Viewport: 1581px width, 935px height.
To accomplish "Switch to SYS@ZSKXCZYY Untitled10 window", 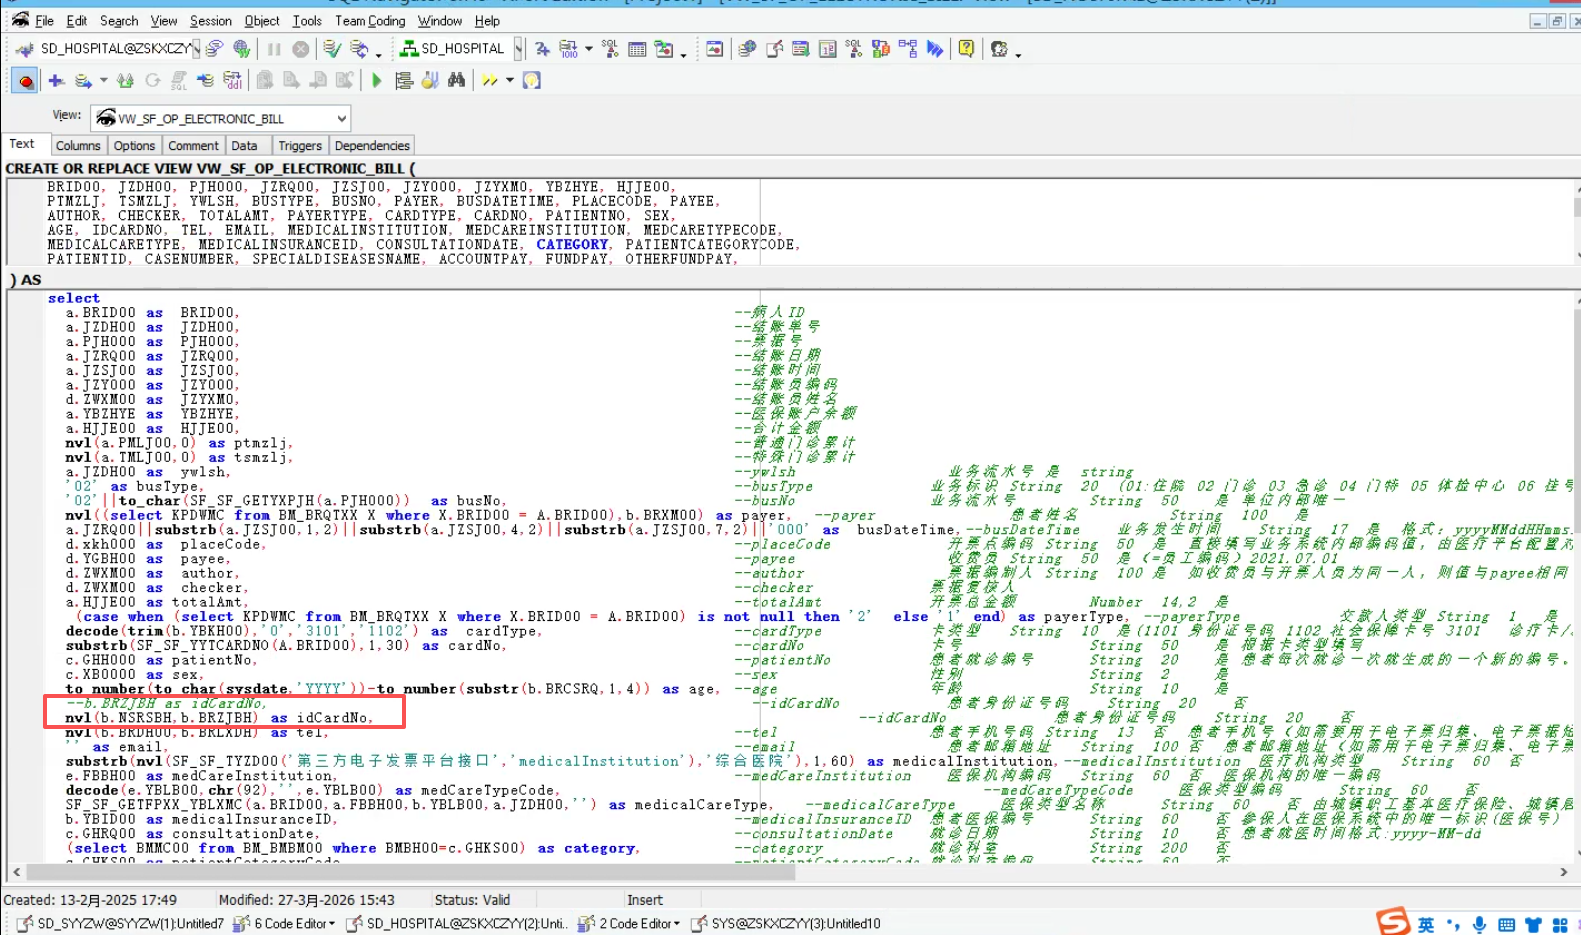I will pyautogui.click(x=795, y=924).
